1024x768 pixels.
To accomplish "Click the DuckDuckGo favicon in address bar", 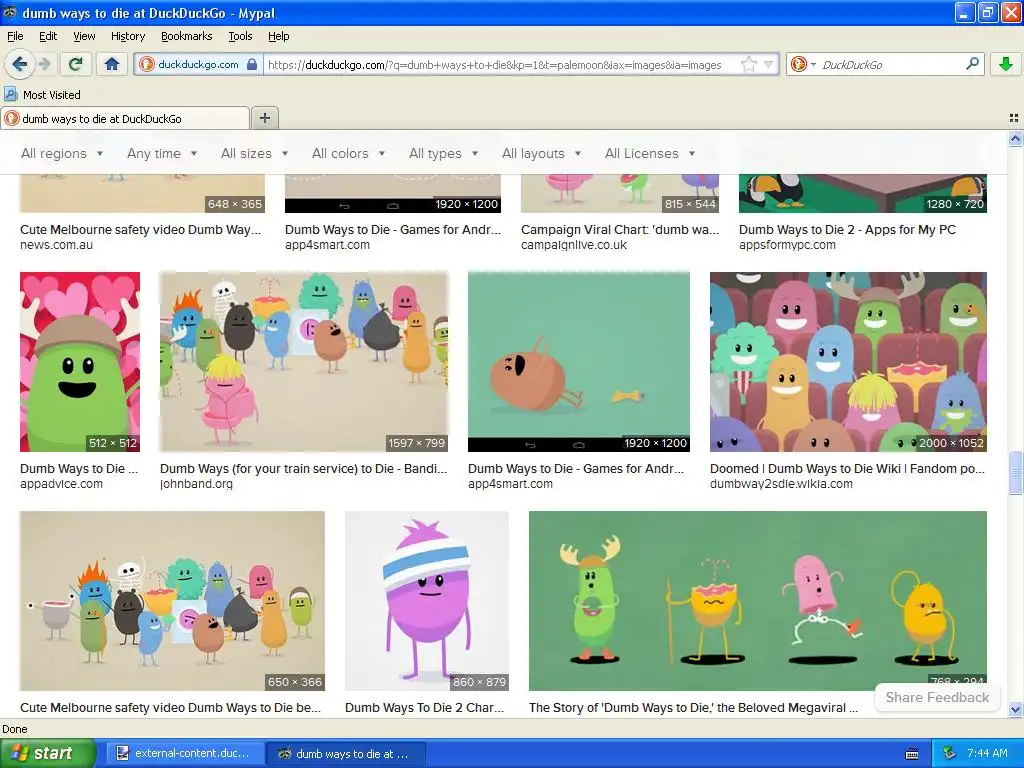I will [x=147, y=64].
